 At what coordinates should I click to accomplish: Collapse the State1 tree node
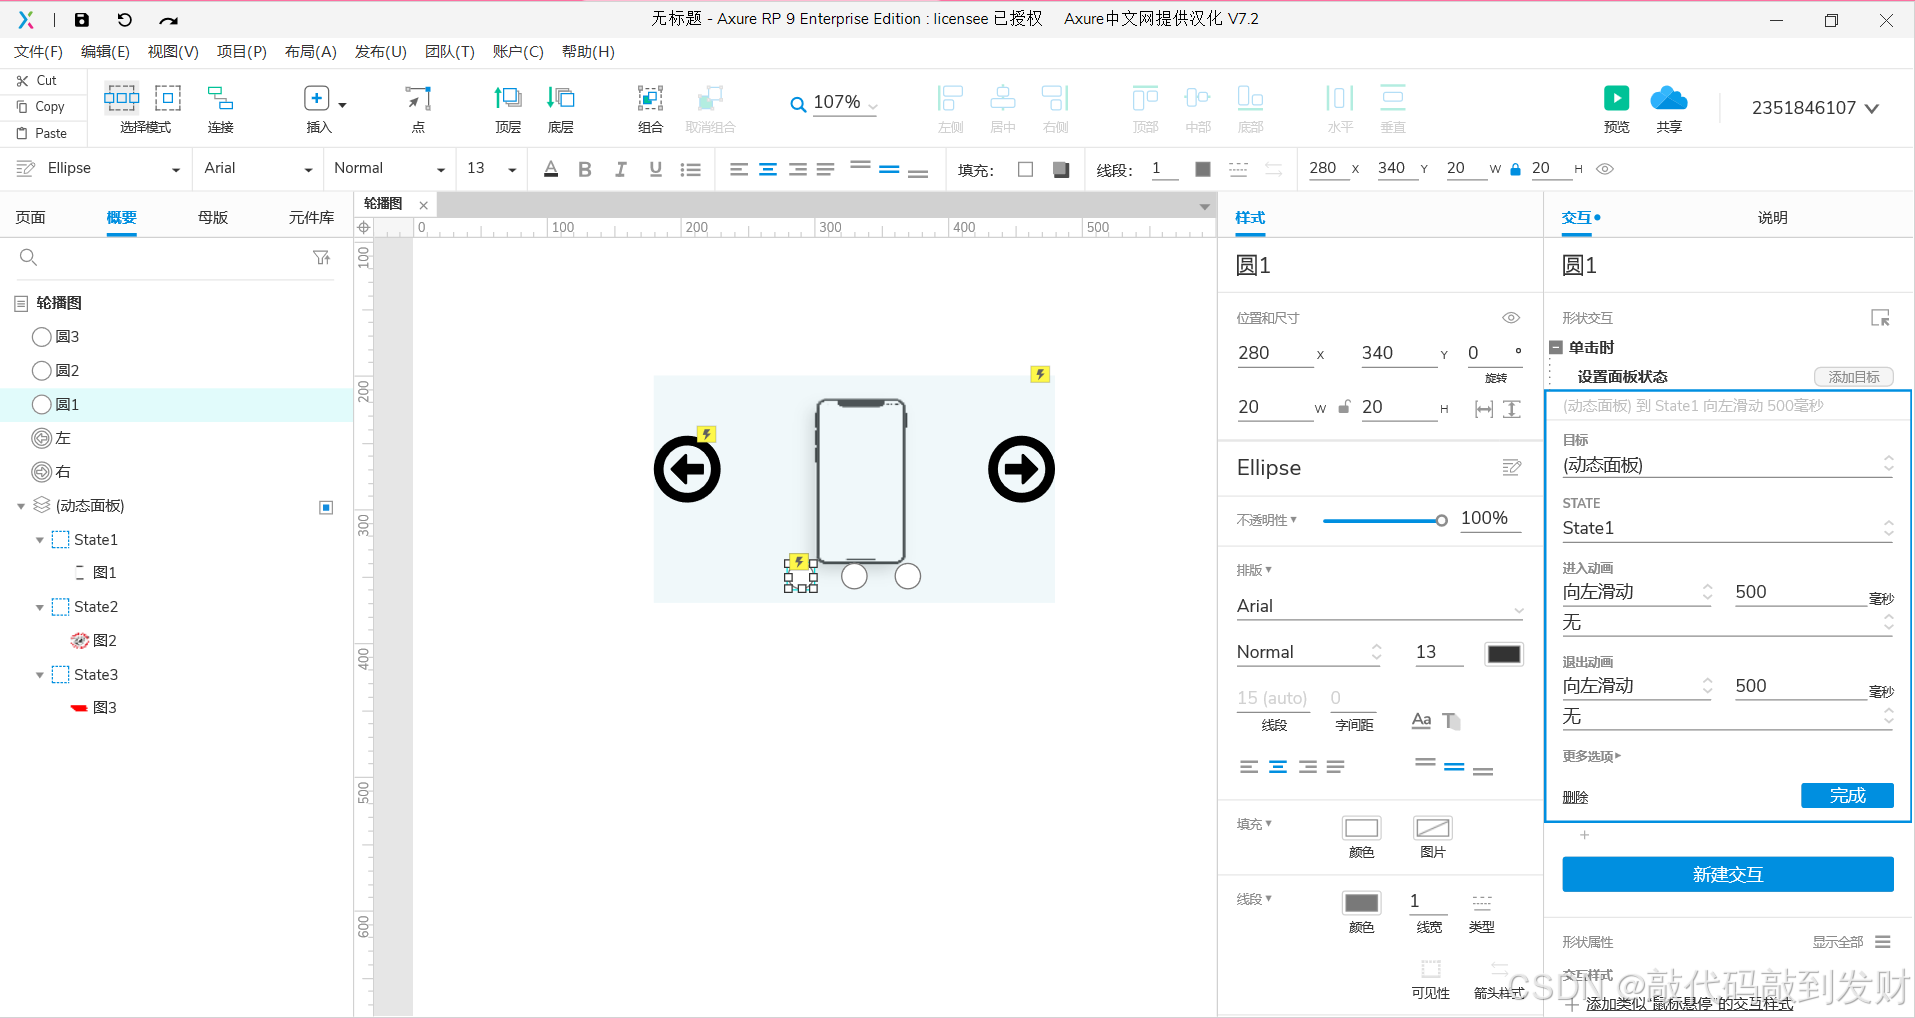click(x=40, y=540)
